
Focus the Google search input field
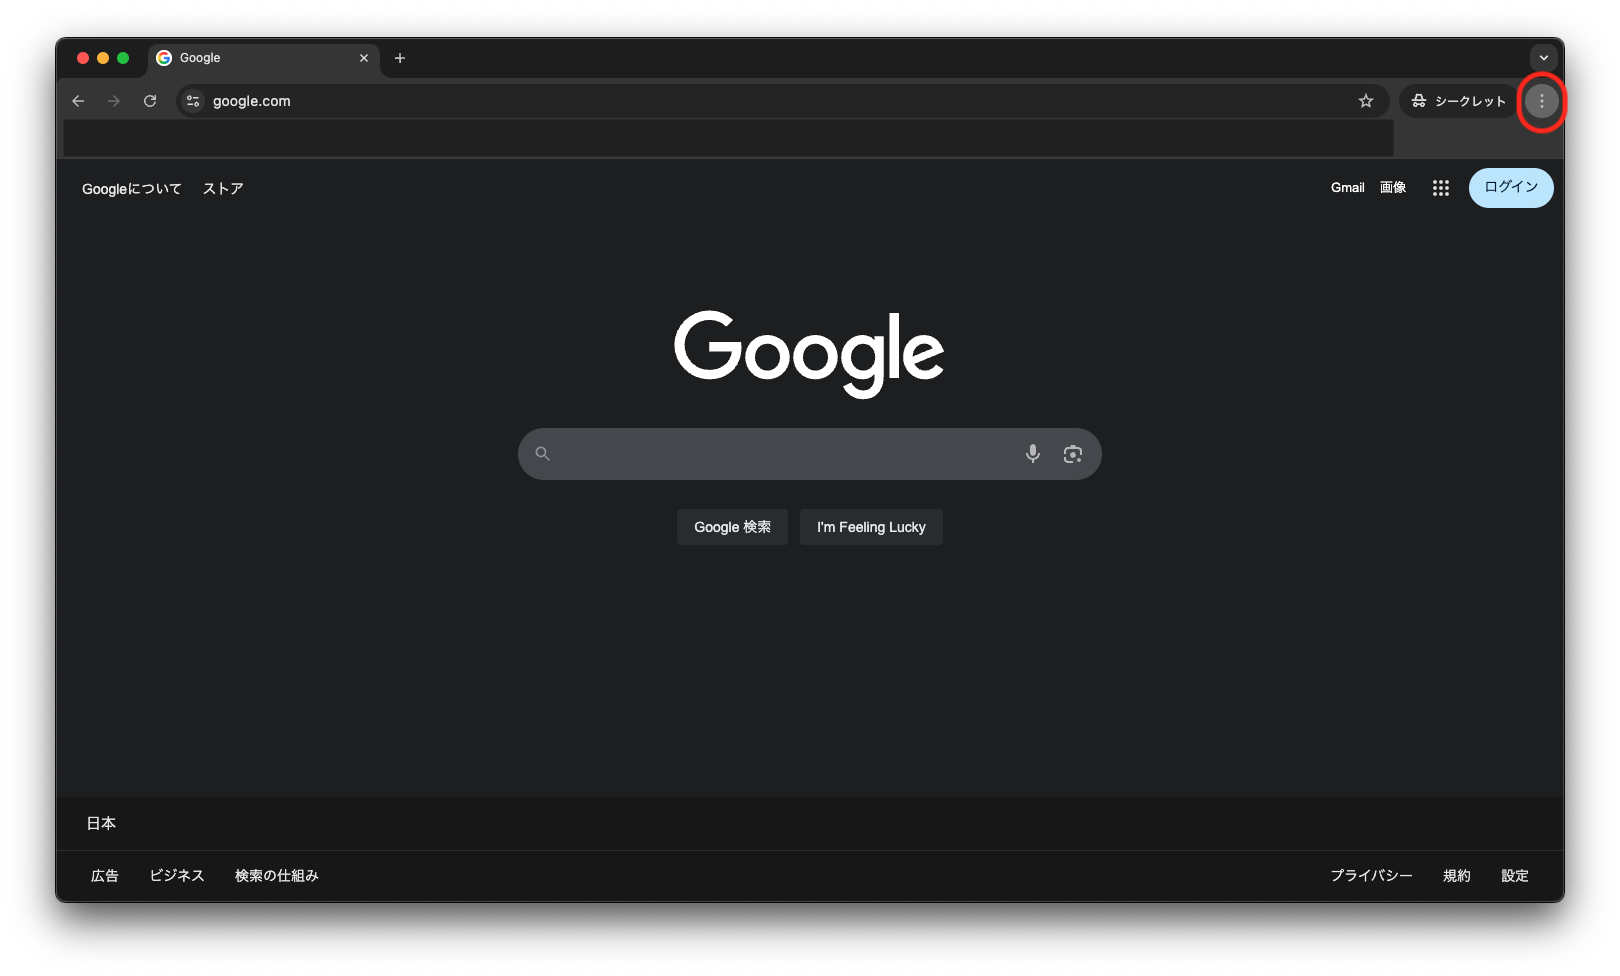coord(809,454)
